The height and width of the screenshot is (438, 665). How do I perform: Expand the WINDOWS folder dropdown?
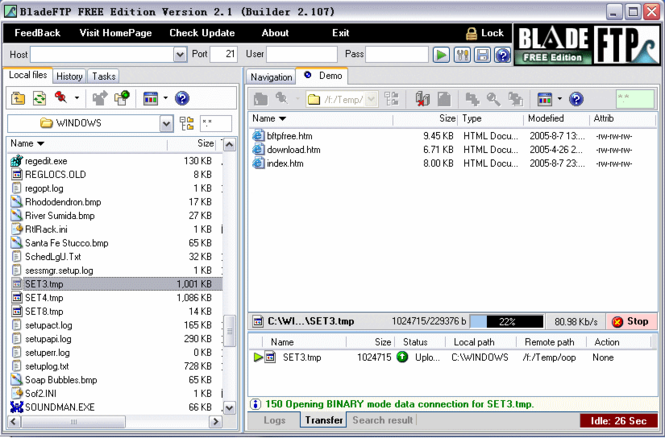click(166, 124)
